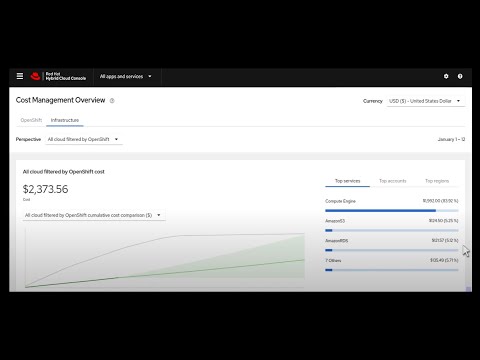Click the AmazonS3 cost amount value
The image size is (480, 360).
(x=443, y=221)
